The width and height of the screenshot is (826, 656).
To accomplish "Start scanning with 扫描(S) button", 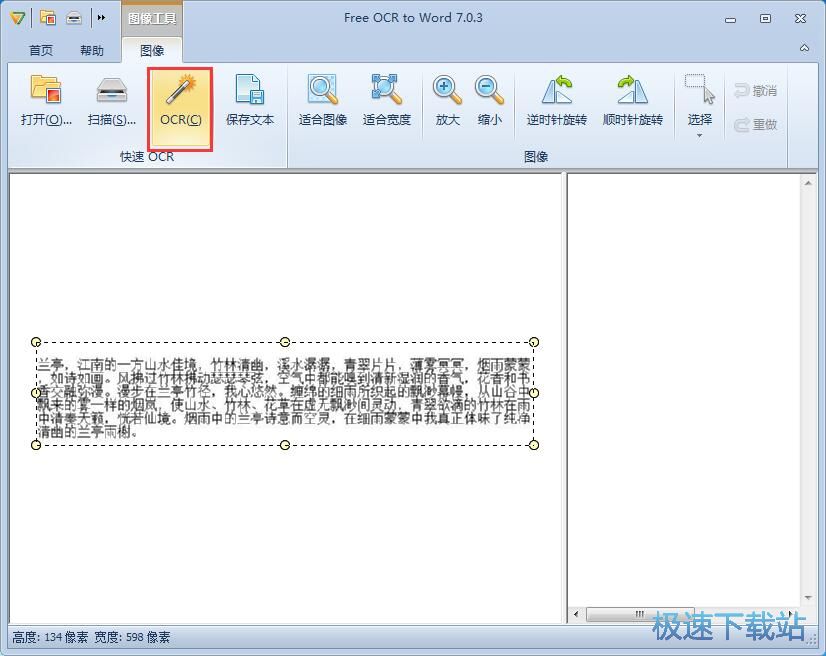I will 112,101.
